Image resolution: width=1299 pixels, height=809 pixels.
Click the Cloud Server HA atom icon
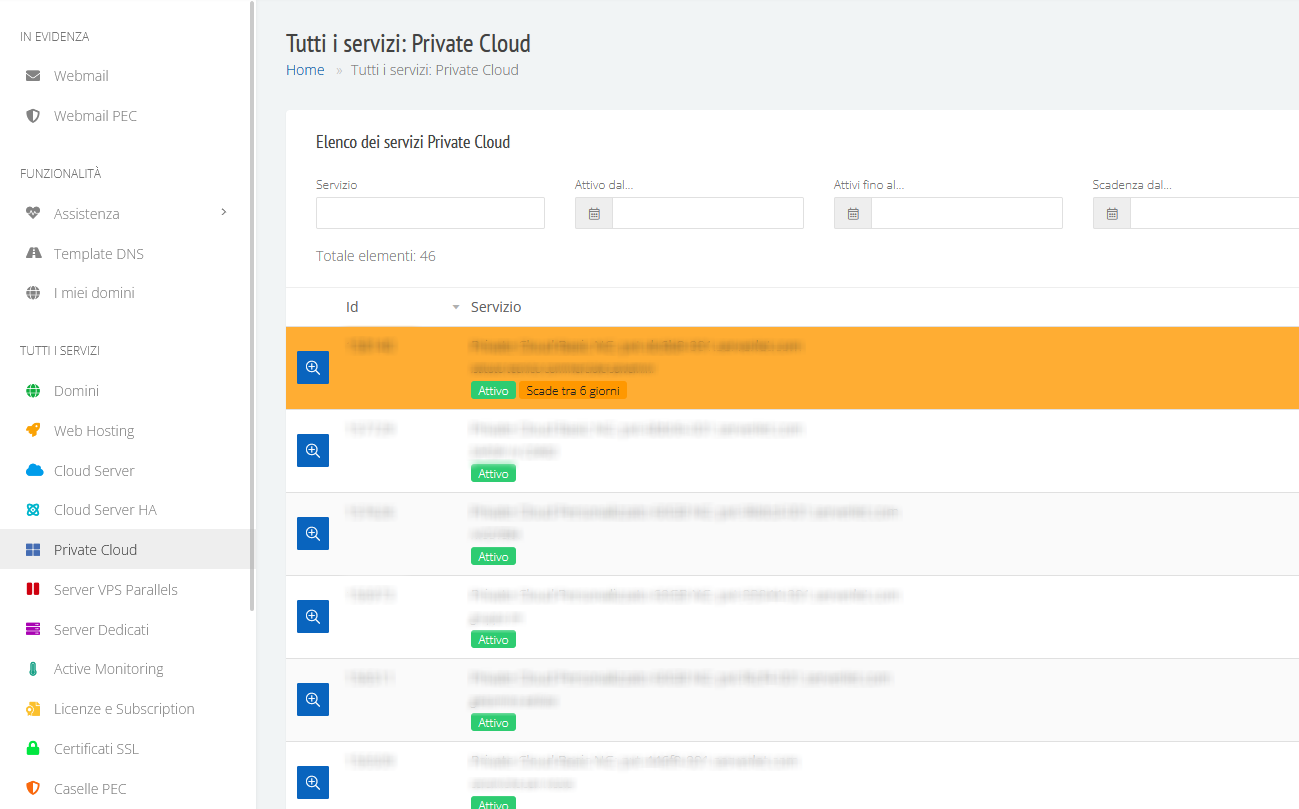(x=33, y=510)
